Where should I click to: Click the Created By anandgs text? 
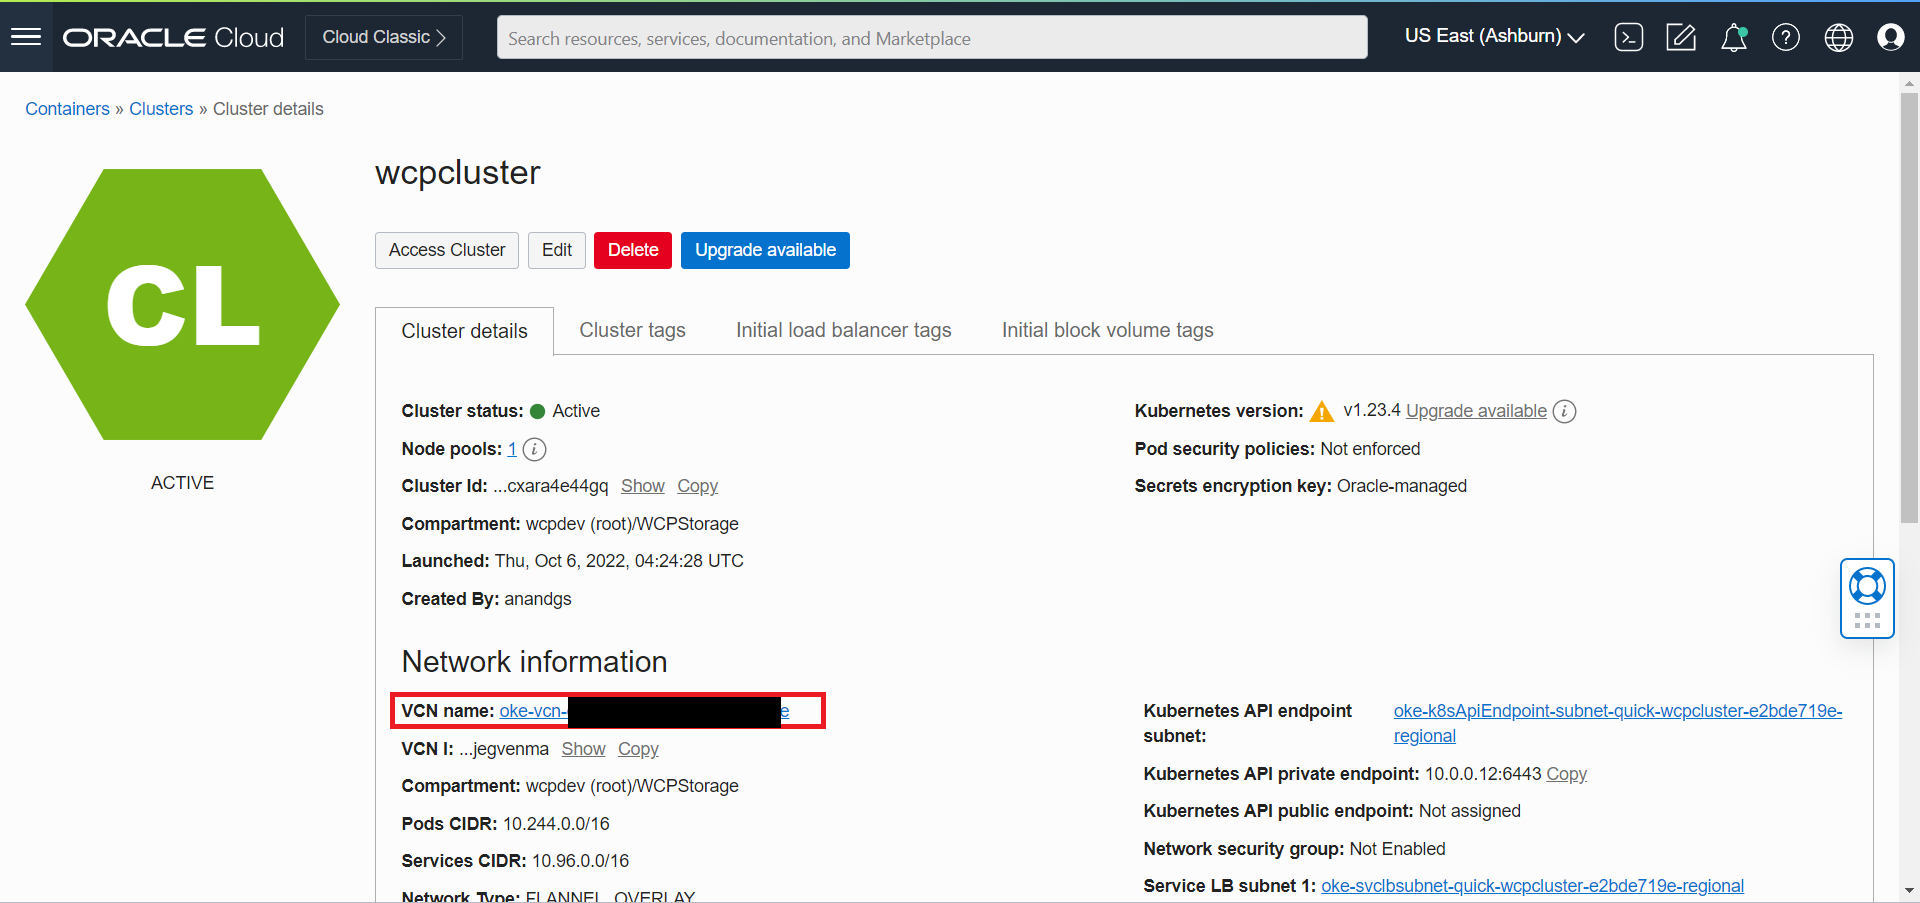[x=538, y=599]
